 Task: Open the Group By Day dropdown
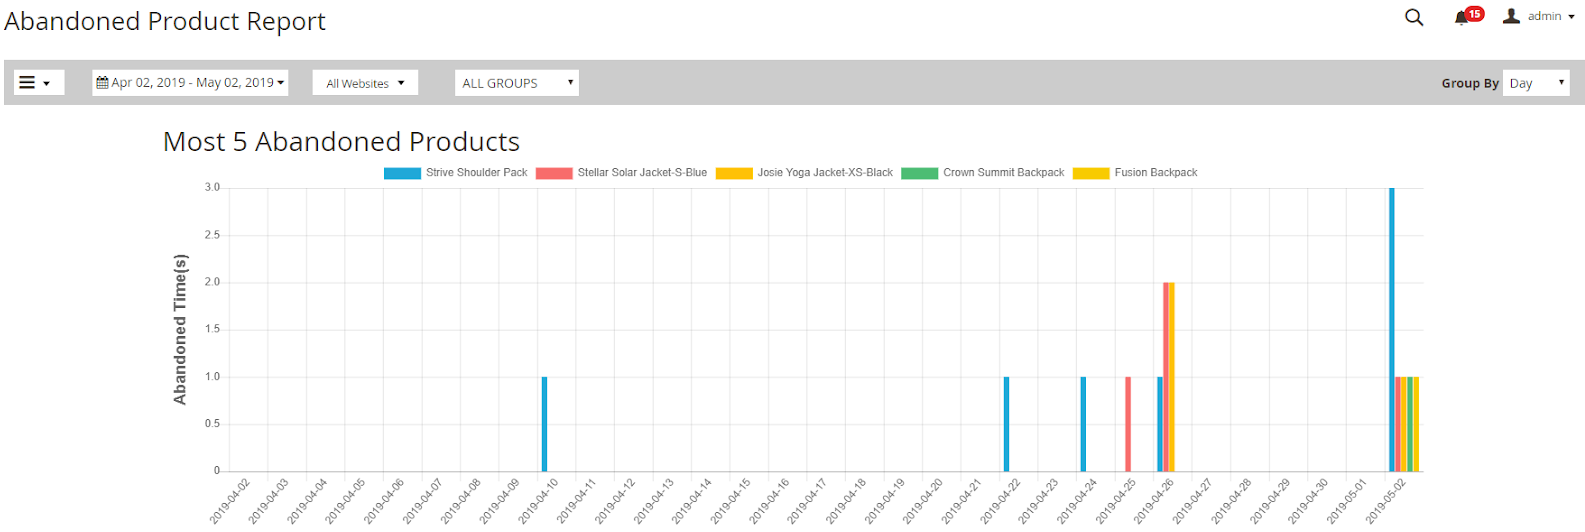[1536, 83]
